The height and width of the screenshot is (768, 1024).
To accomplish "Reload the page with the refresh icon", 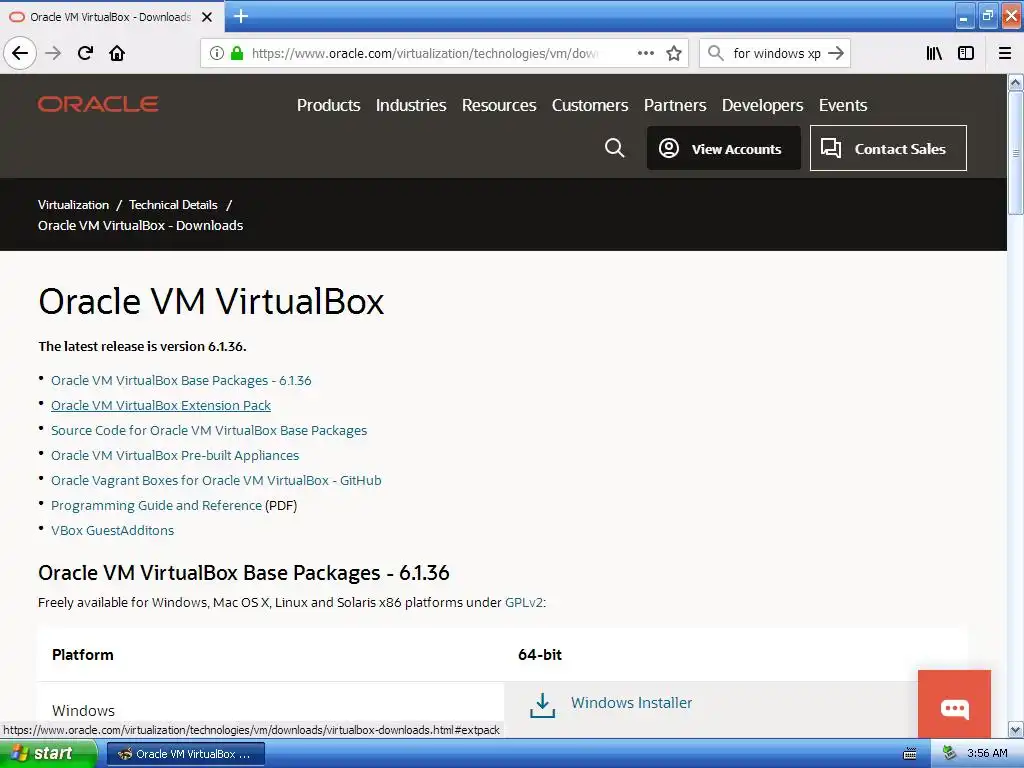I will tap(85, 53).
